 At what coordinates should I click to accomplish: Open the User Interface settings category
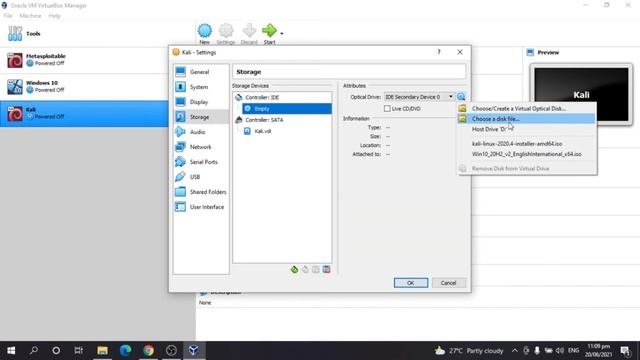click(x=201, y=207)
